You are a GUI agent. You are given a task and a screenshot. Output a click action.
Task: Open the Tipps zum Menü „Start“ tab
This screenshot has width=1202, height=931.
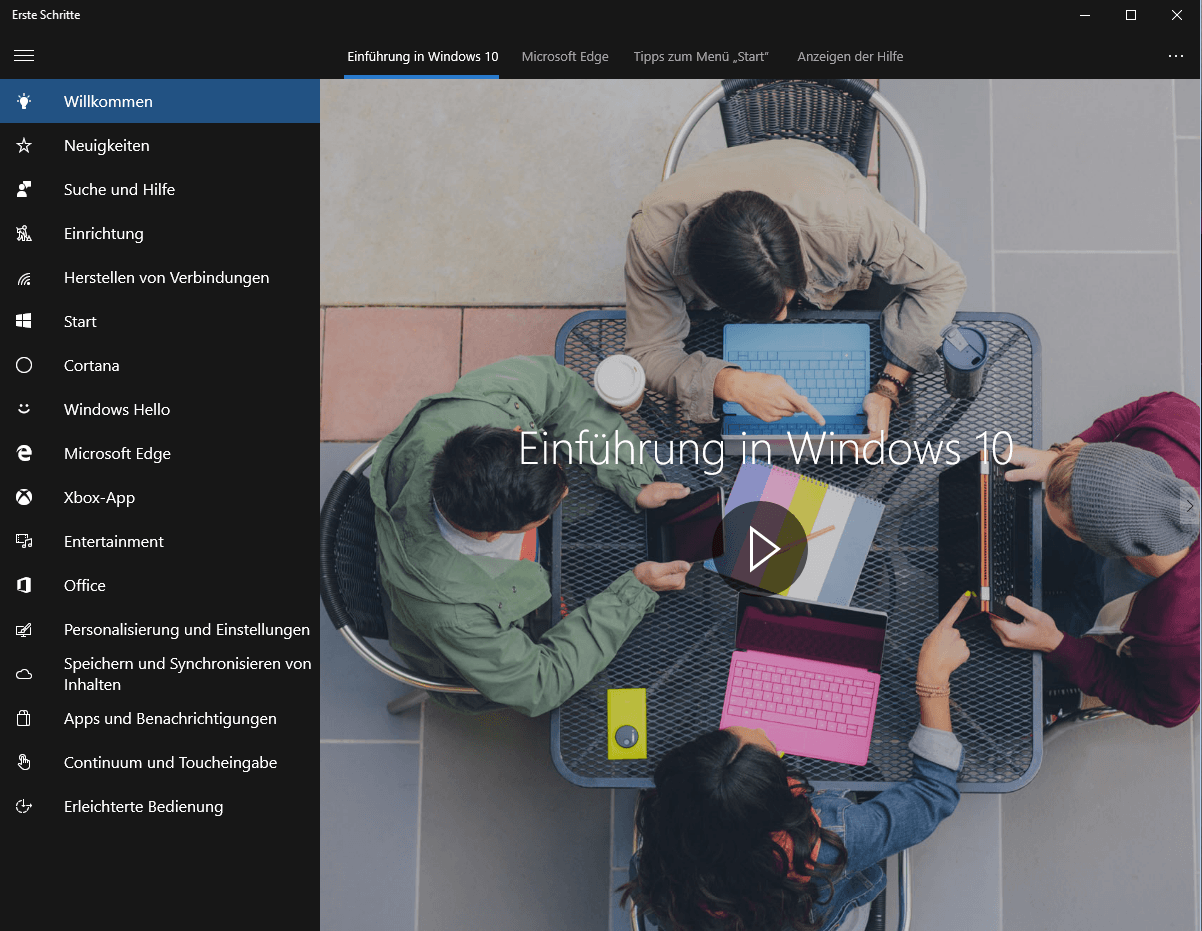pos(701,56)
